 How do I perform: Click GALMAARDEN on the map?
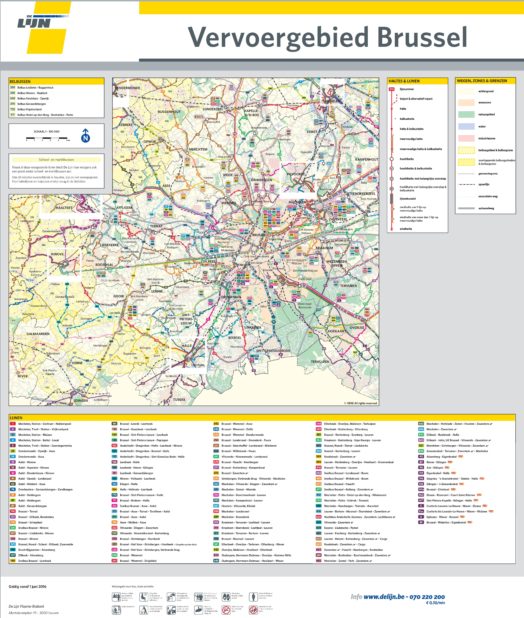click(38, 334)
